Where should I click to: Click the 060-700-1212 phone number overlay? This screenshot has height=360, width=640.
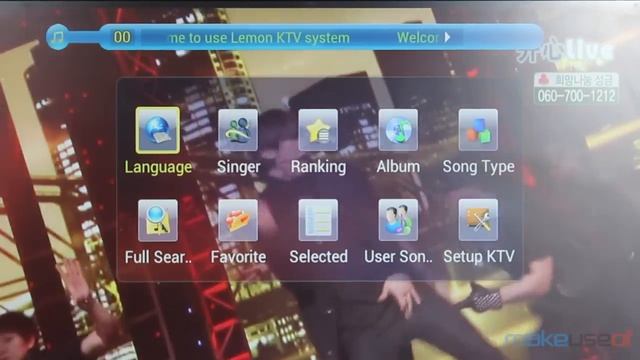pyautogui.click(x=576, y=96)
